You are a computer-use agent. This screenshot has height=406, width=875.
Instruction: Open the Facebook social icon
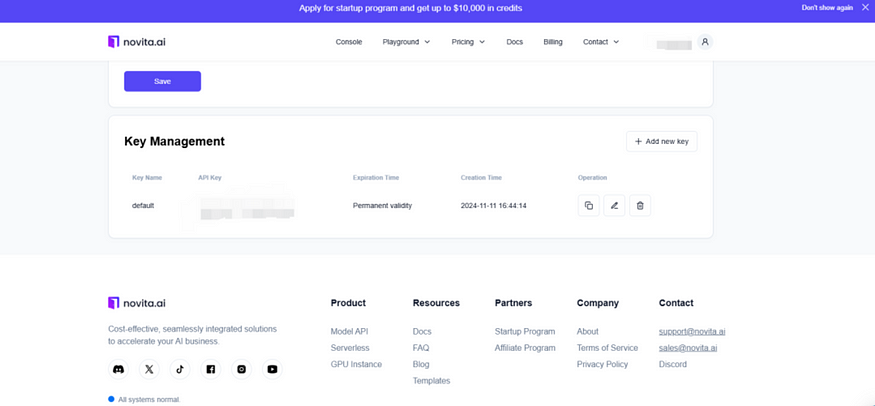click(x=210, y=369)
